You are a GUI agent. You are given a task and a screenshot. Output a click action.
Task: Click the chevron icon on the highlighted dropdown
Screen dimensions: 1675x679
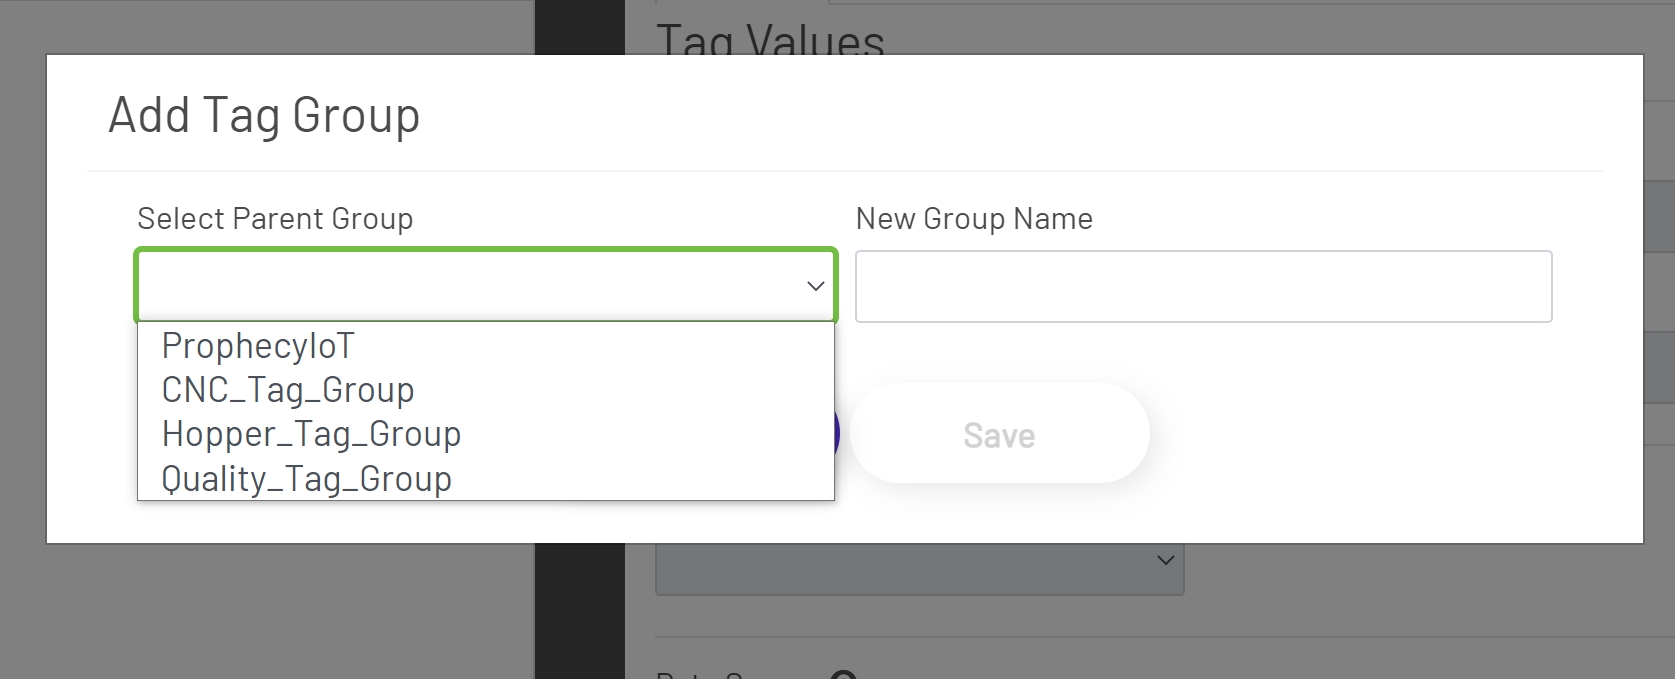(x=810, y=285)
